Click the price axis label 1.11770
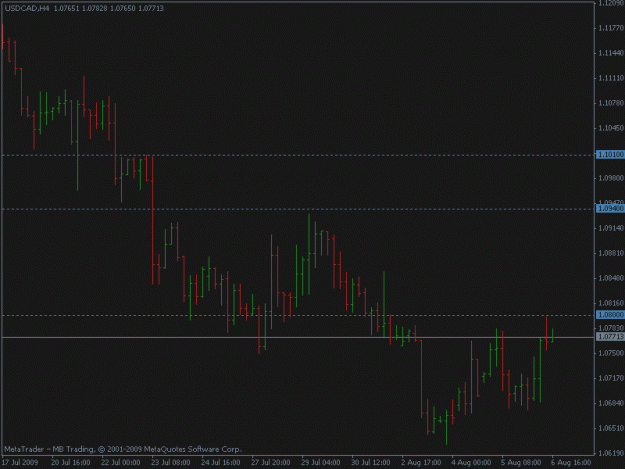The width and height of the screenshot is (625, 469). point(611,28)
